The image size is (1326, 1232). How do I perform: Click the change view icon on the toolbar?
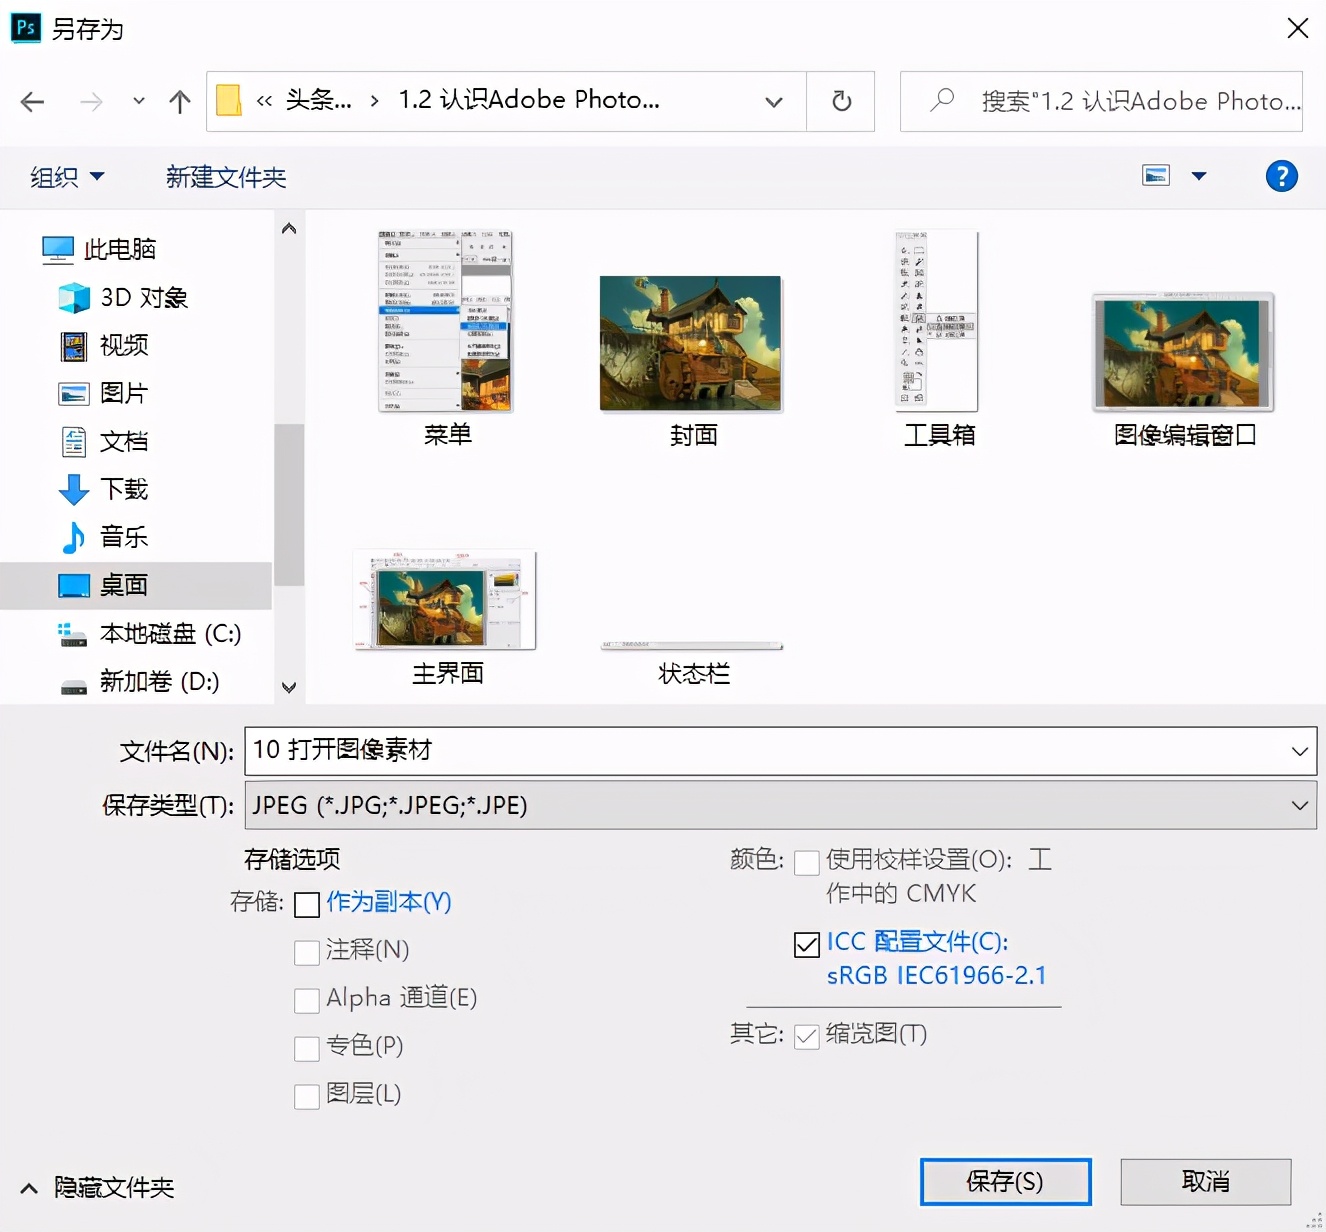[x=1156, y=175]
